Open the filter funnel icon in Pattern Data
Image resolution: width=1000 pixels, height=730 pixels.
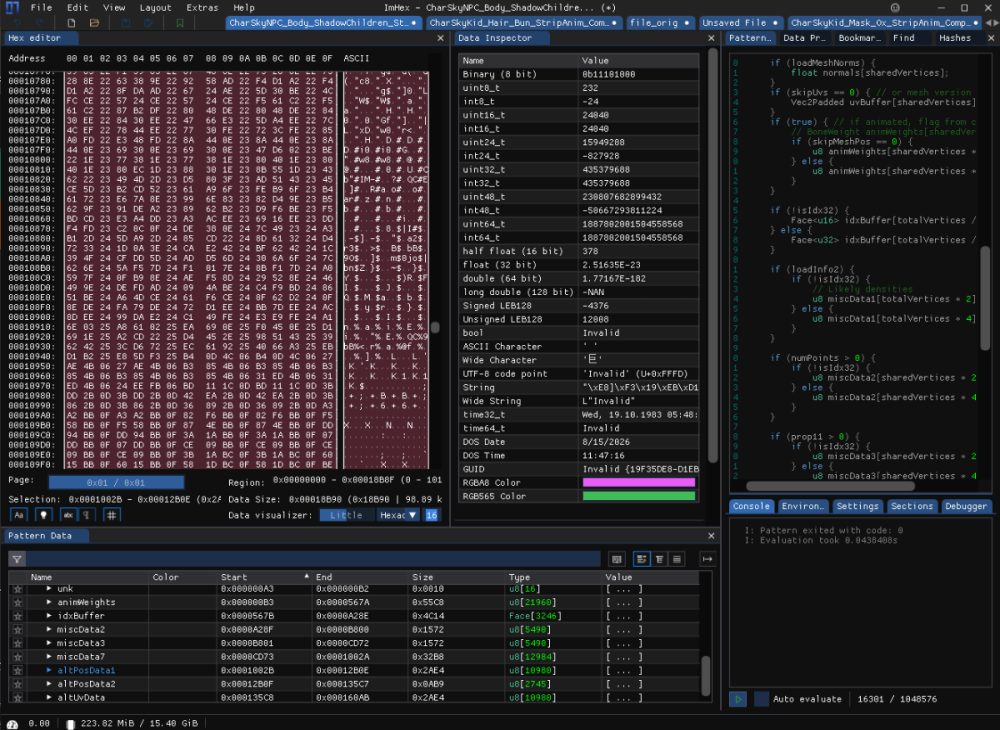[x=14, y=560]
